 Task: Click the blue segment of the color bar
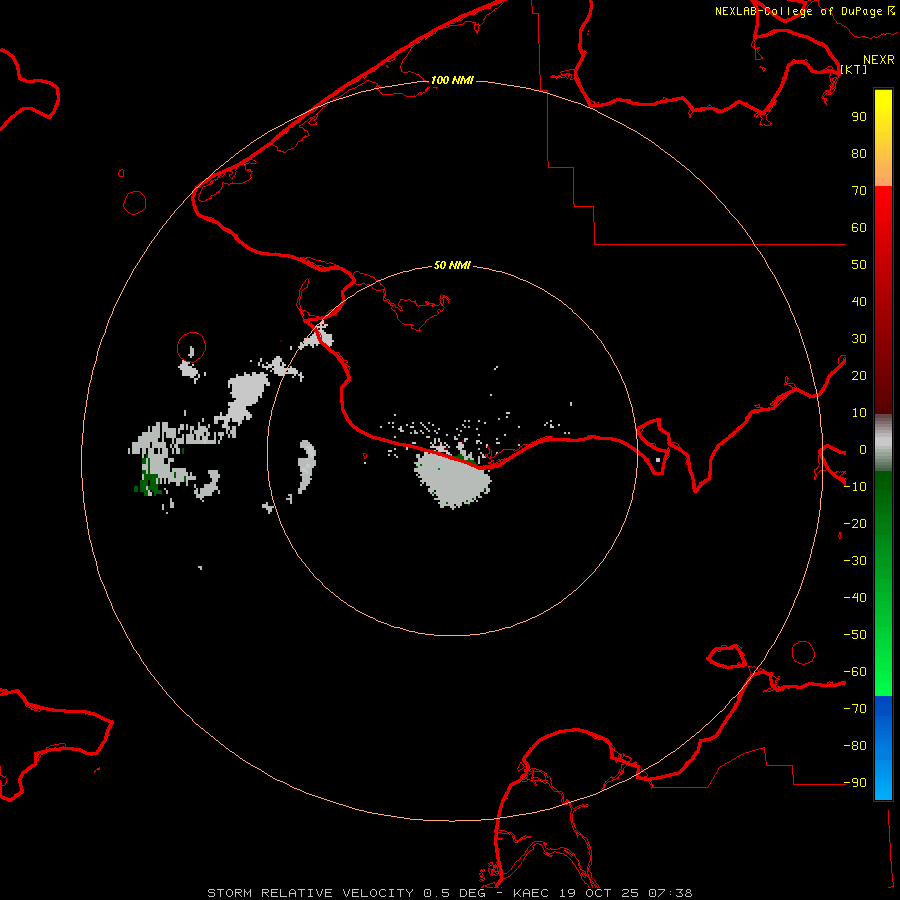(883, 748)
